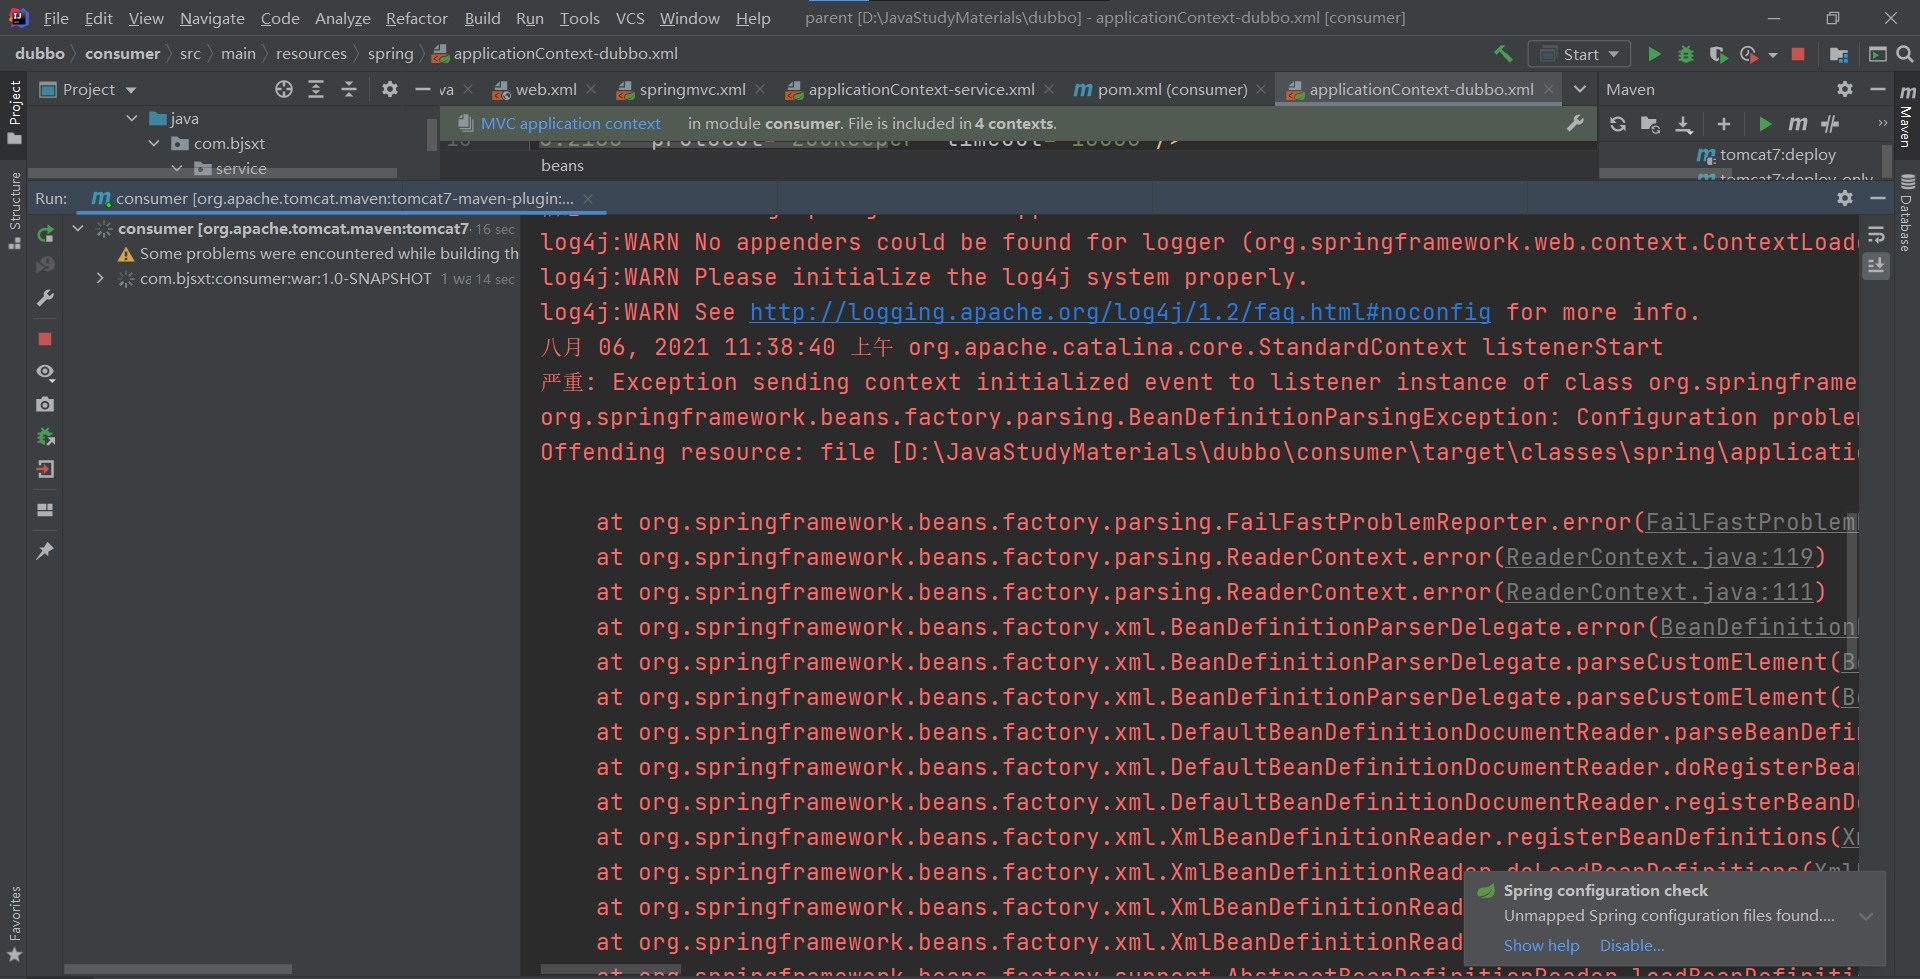Viewport: 1920px width, 979px height.
Task: Switch to the web.xml tab
Action: [544, 89]
